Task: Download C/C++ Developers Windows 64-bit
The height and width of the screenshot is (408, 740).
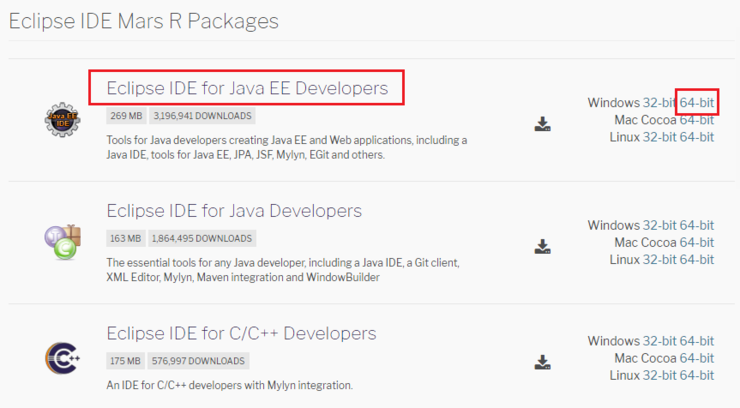Action: point(697,341)
